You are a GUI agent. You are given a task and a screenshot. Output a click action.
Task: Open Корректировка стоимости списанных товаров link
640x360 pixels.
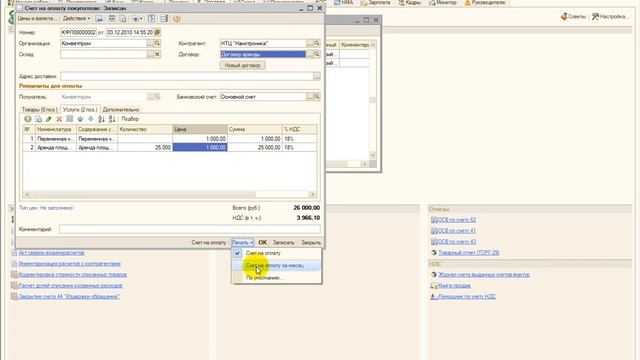point(73,275)
